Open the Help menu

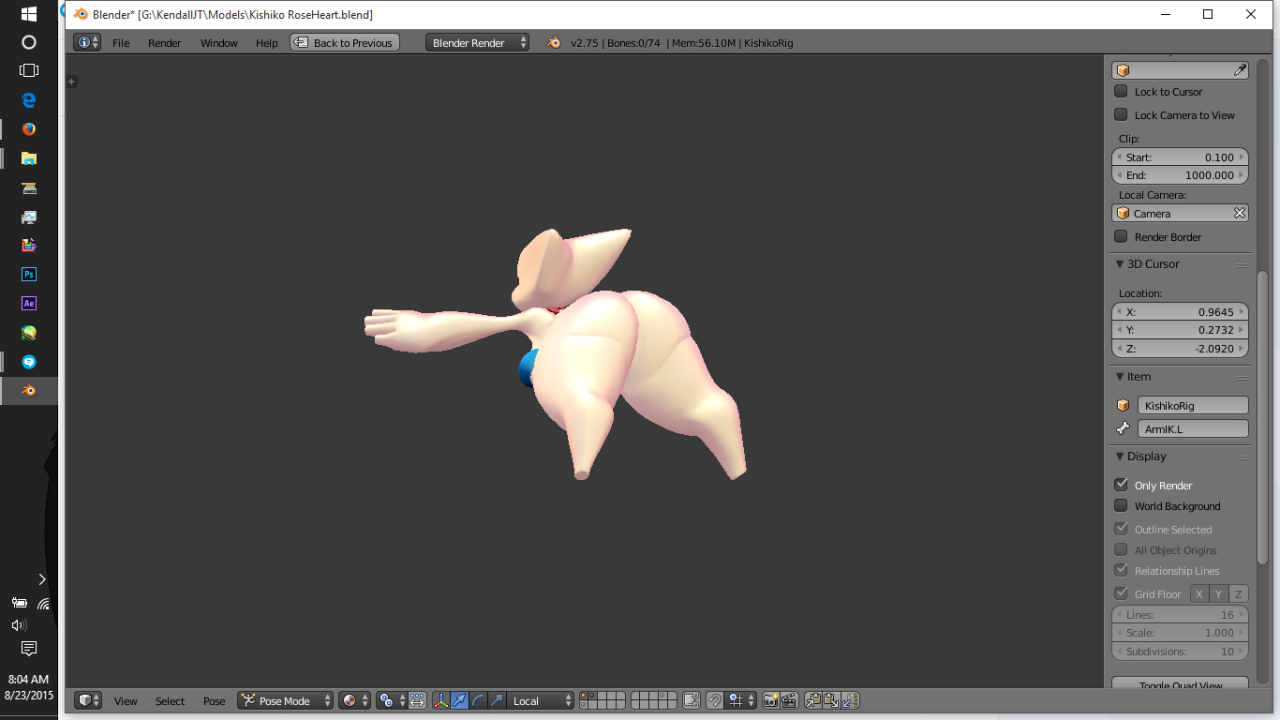pos(267,43)
